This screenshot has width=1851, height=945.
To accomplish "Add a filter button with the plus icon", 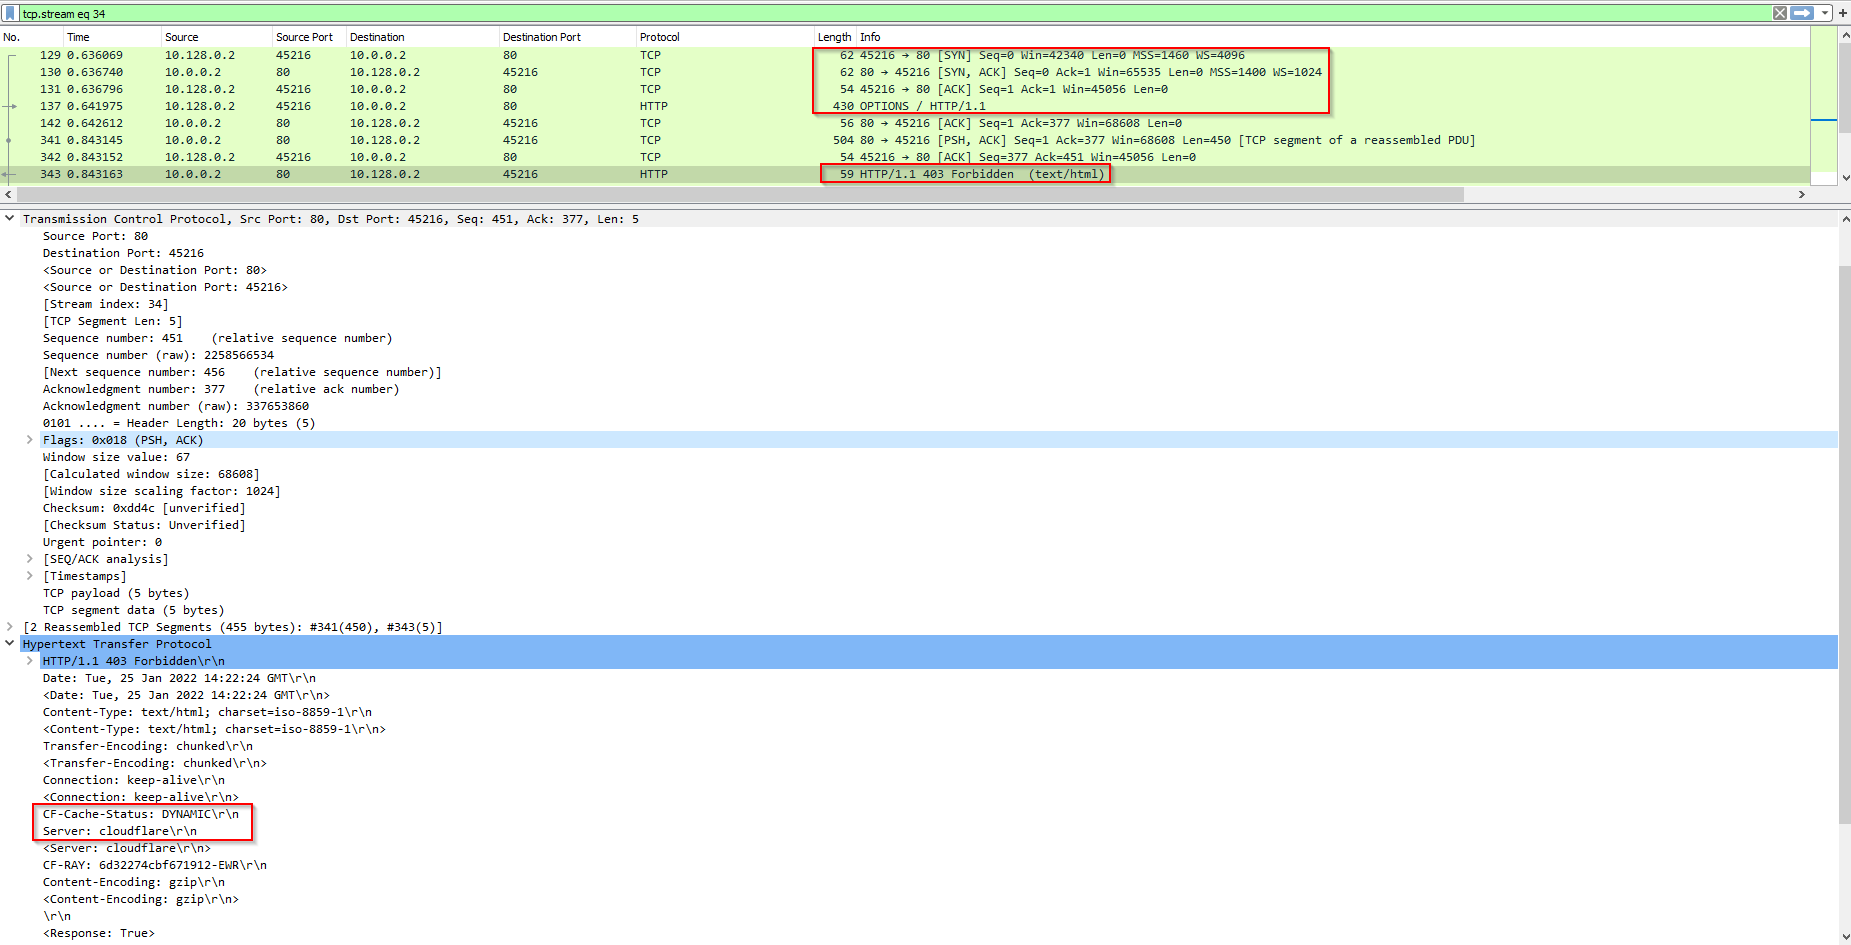I will point(1843,13).
